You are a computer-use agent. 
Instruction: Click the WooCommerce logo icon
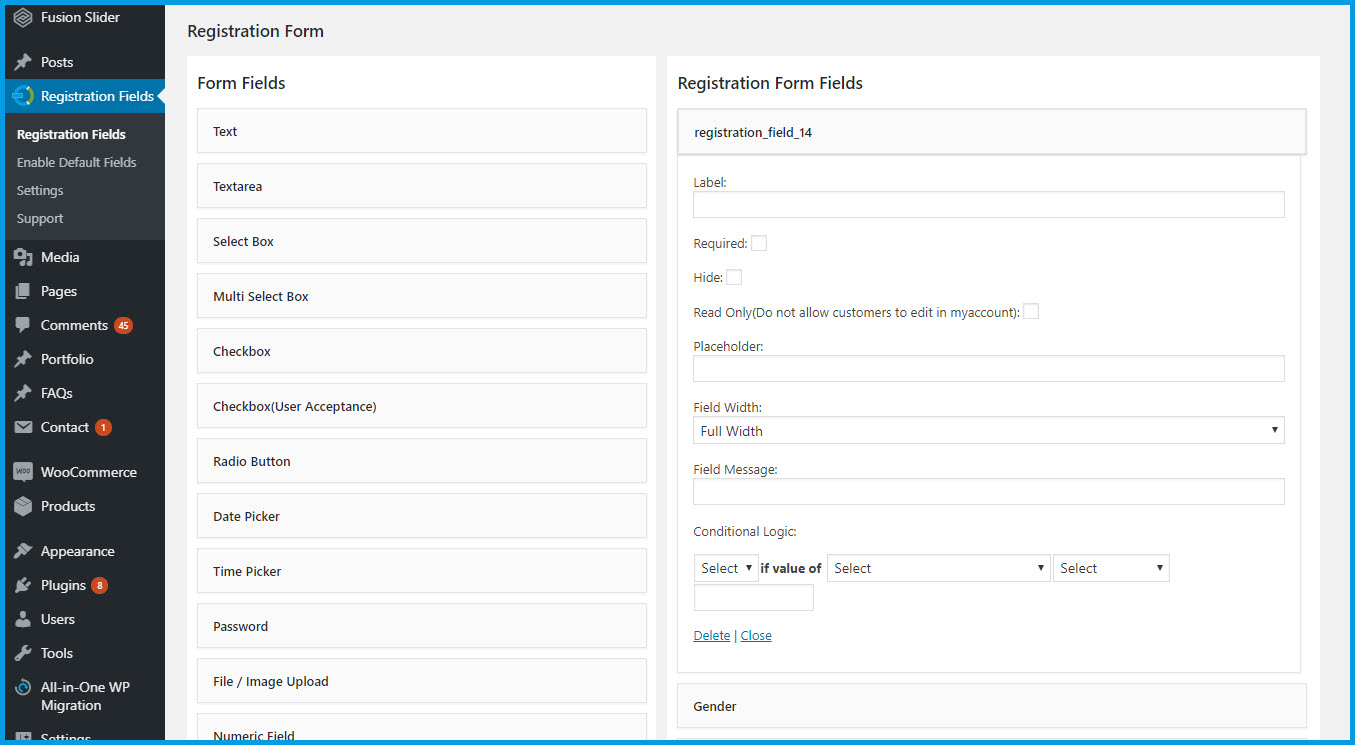point(23,472)
